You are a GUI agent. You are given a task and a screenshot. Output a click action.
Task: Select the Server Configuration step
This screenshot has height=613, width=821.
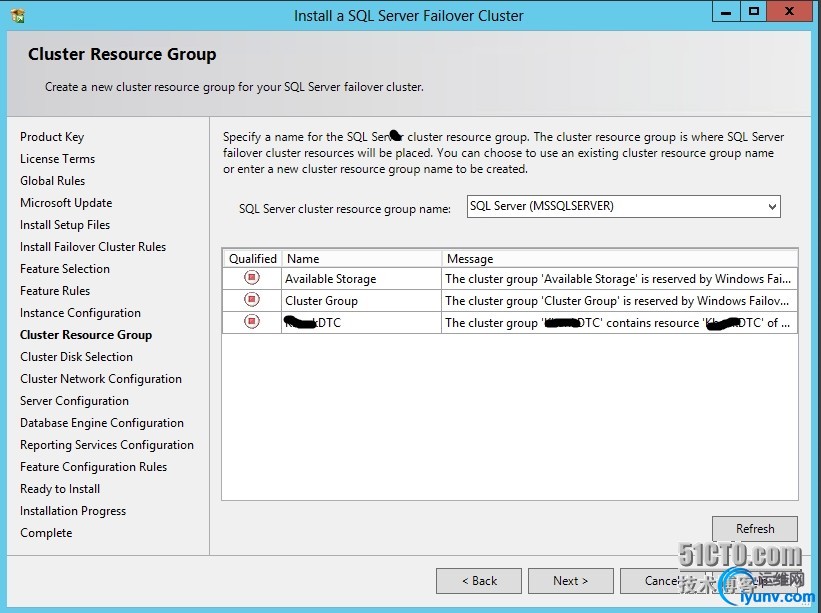[x=74, y=401]
